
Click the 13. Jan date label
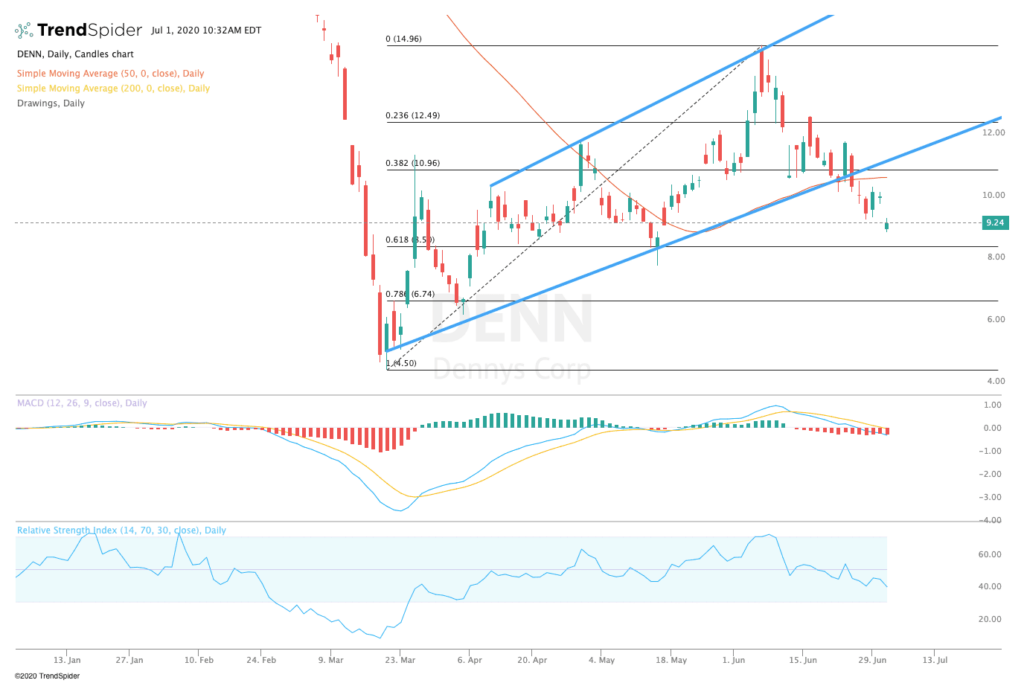point(67,660)
